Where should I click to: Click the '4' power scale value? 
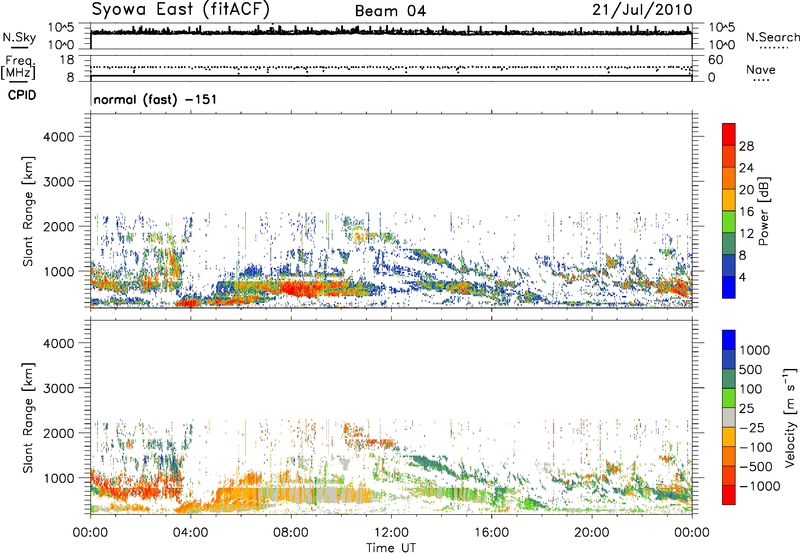tap(742, 278)
